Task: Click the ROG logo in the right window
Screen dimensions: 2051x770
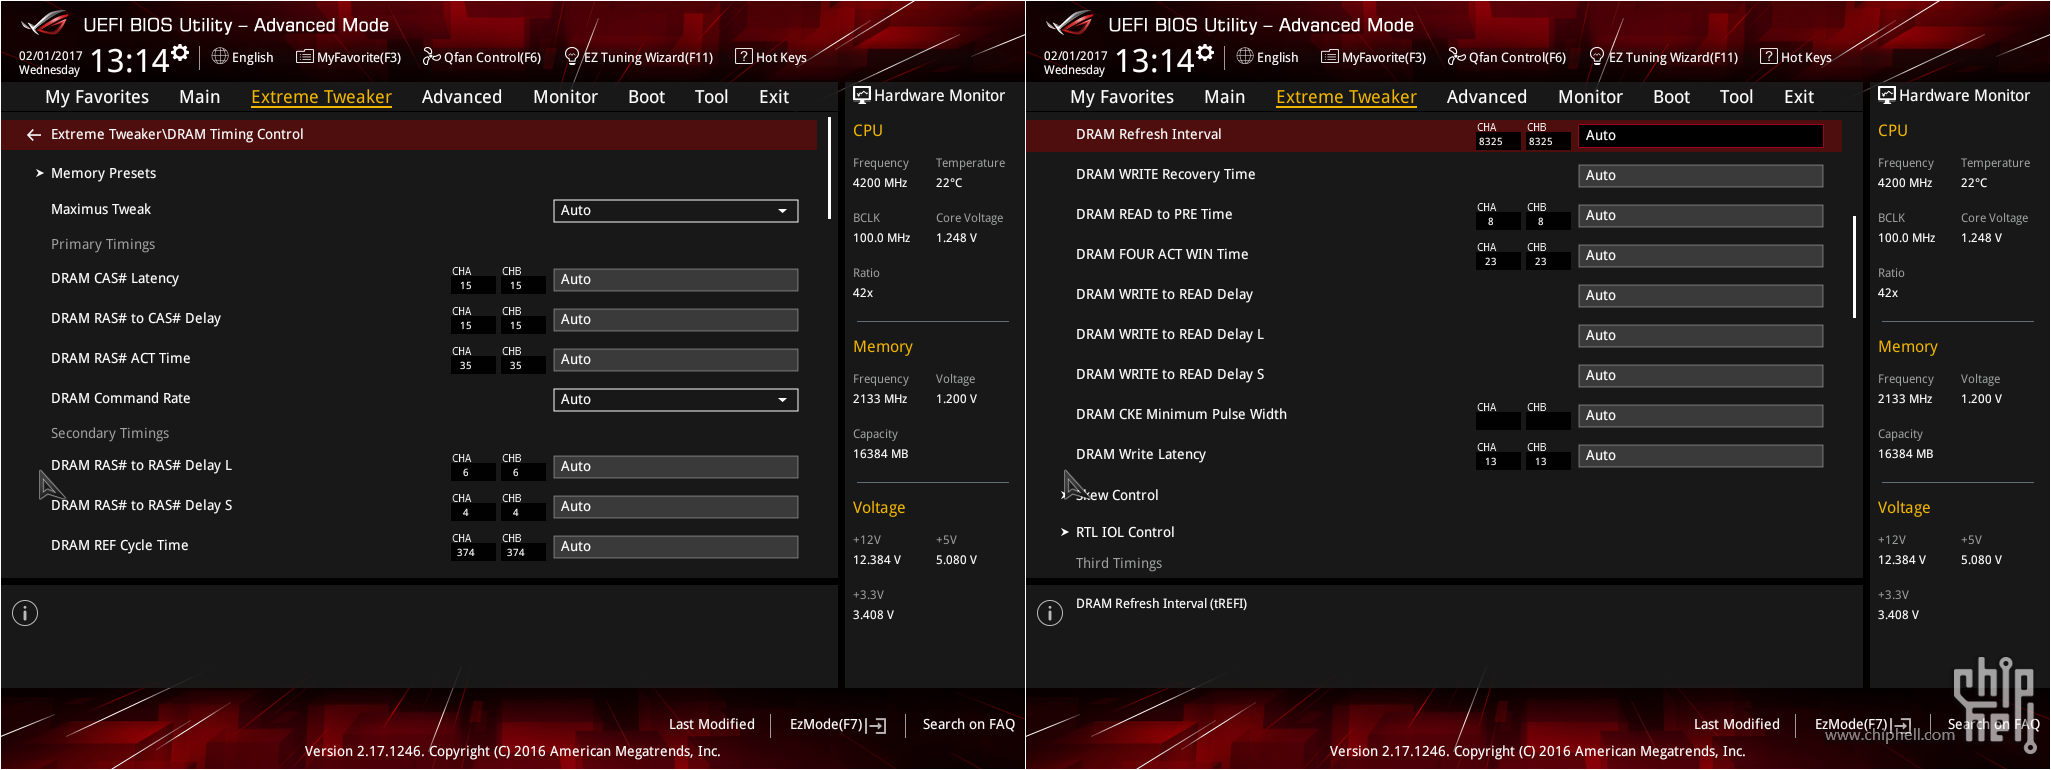Action: [1070, 23]
